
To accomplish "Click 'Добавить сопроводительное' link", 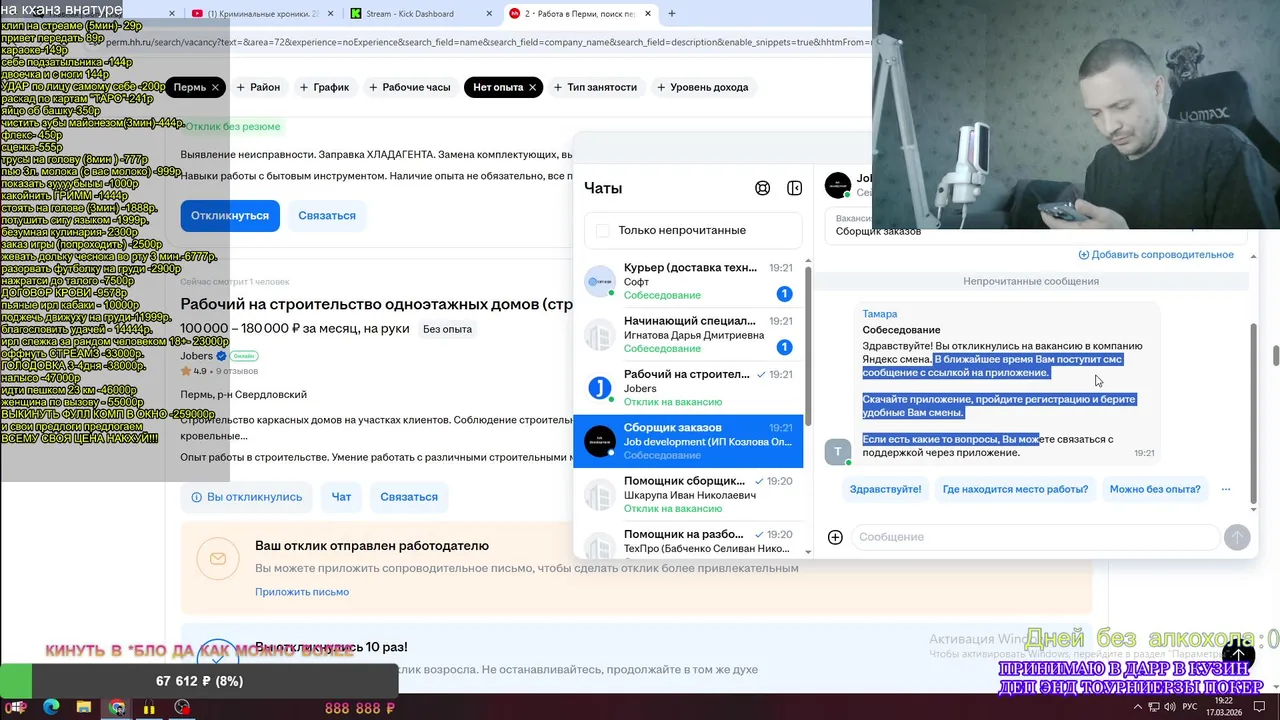I will coord(1155,255).
